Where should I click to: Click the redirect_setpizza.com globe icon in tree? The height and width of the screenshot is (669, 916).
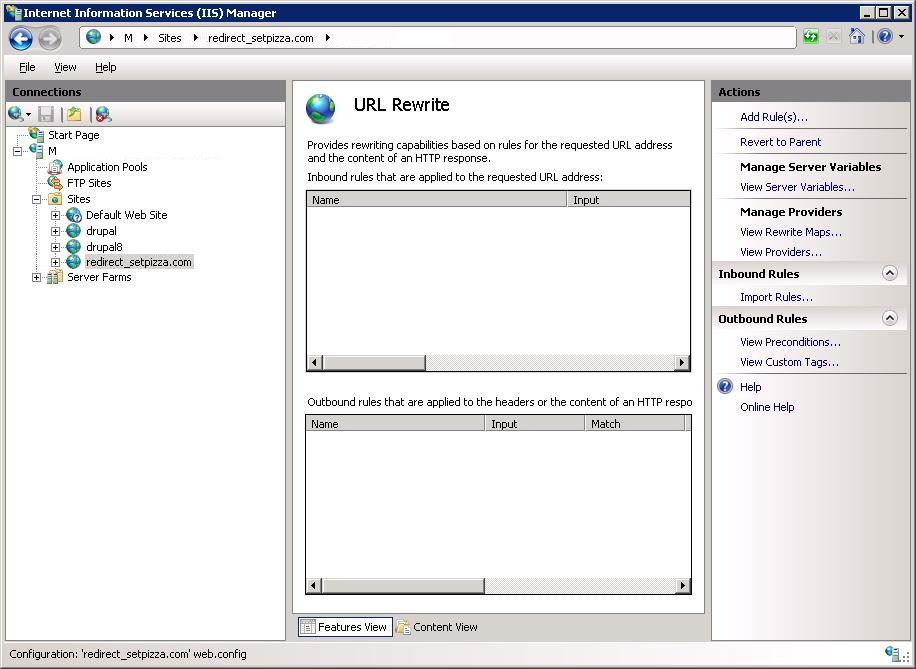coord(74,262)
